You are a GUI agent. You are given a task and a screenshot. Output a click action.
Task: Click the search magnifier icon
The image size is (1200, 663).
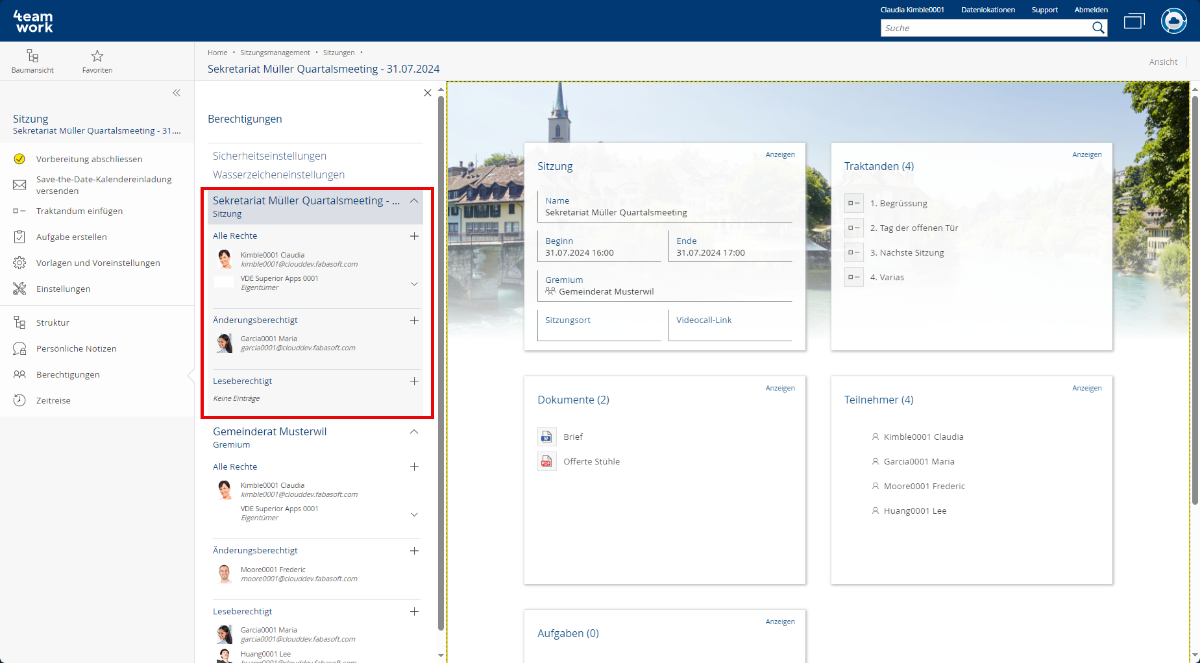(x=1098, y=28)
